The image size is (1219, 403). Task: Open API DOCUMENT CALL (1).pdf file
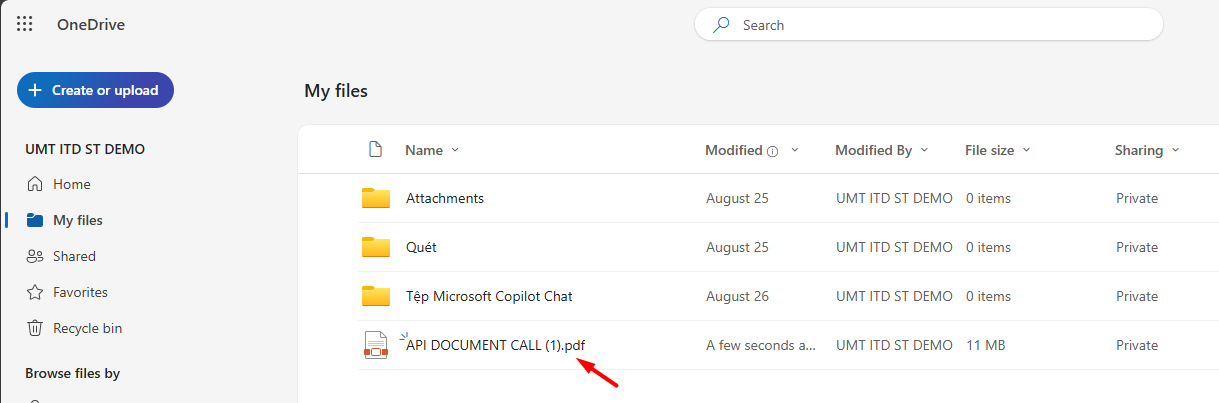495,345
